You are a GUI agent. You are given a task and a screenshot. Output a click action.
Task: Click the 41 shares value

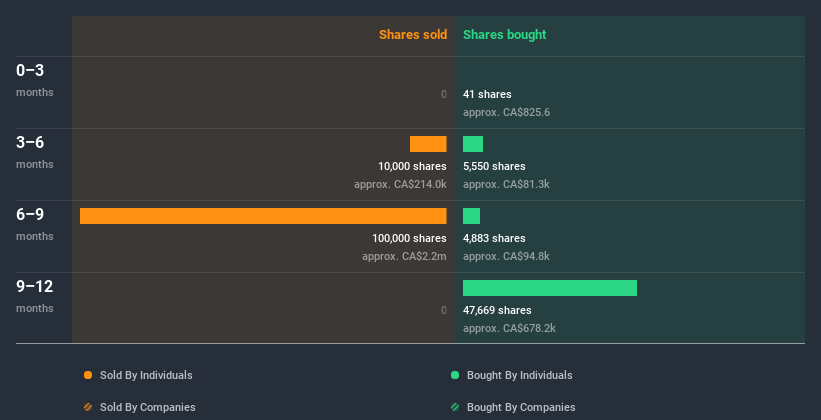click(x=487, y=94)
